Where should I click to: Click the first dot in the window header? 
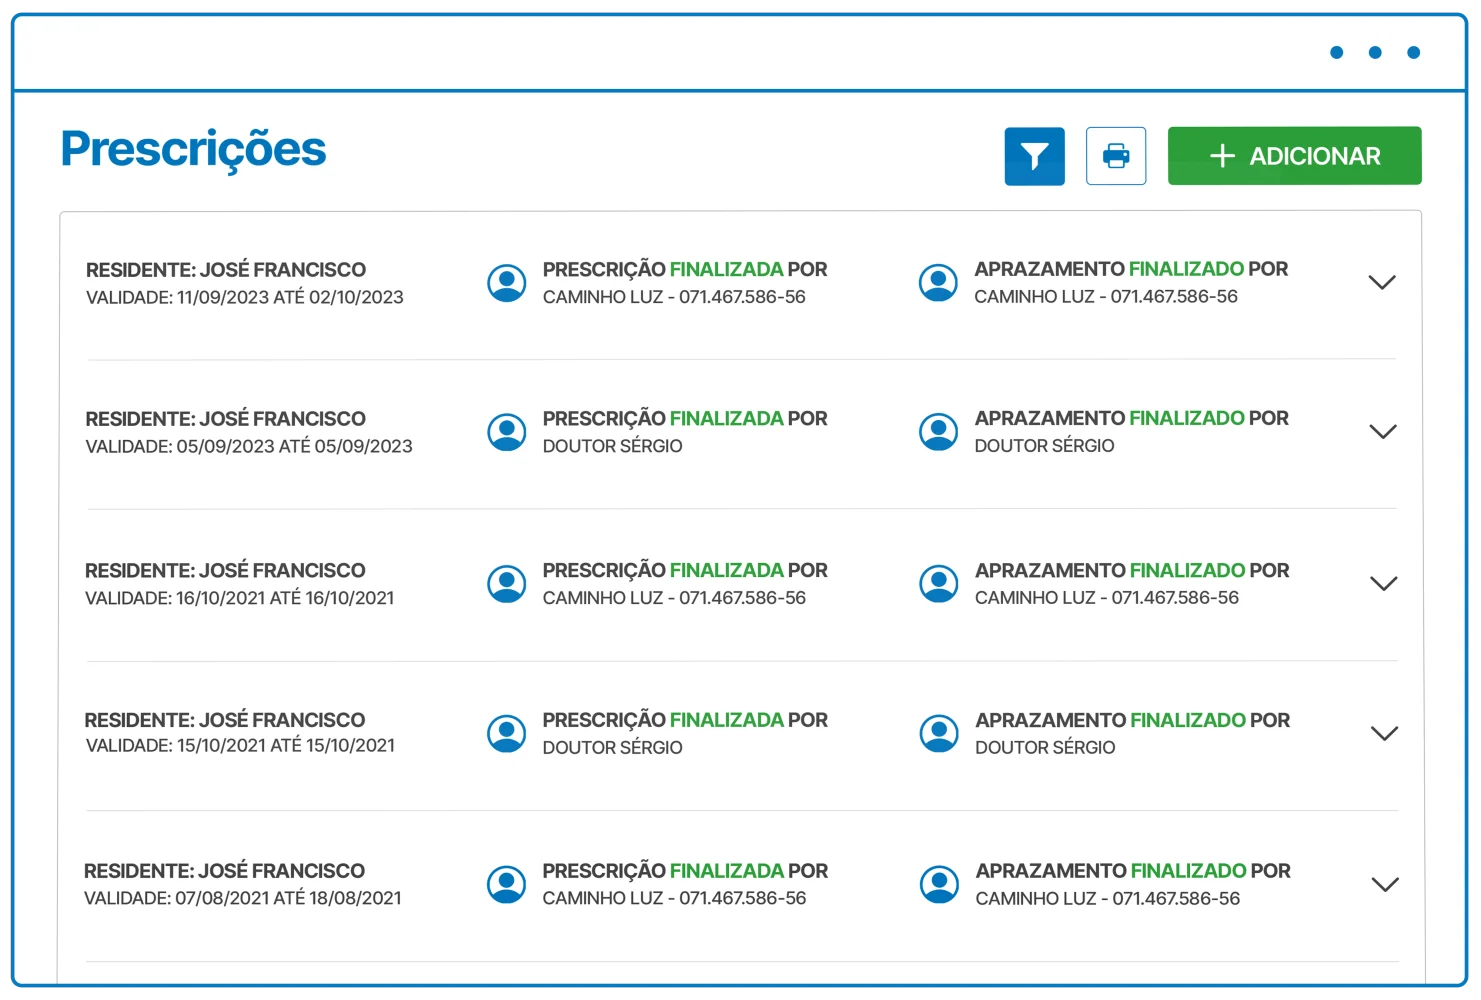[x=1336, y=52]
